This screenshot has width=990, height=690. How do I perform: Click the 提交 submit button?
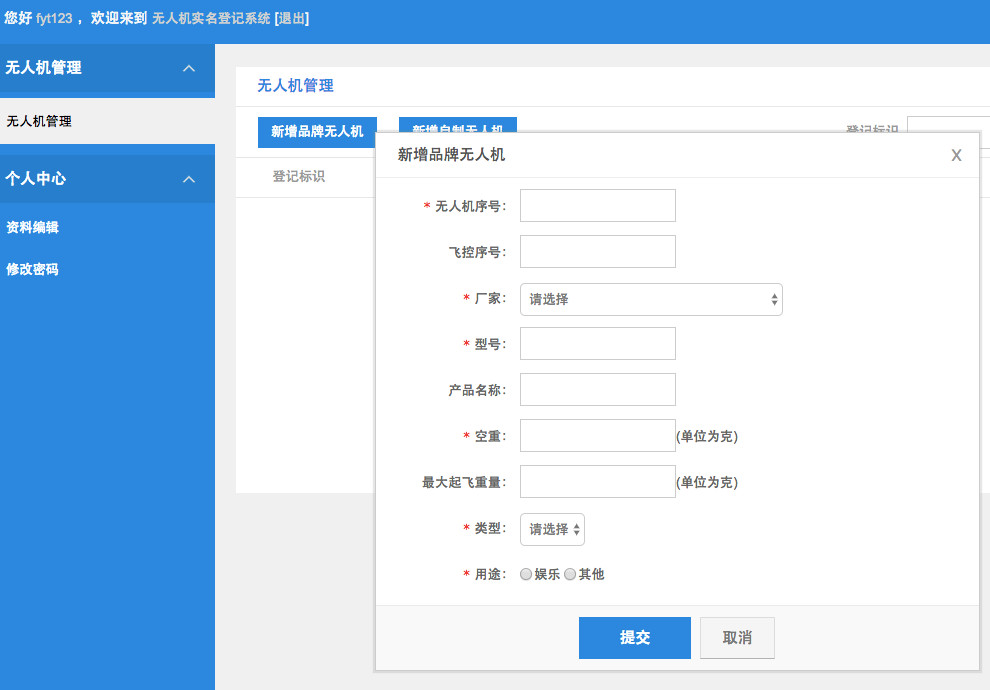pyautogui.click(x=634, y=638)
